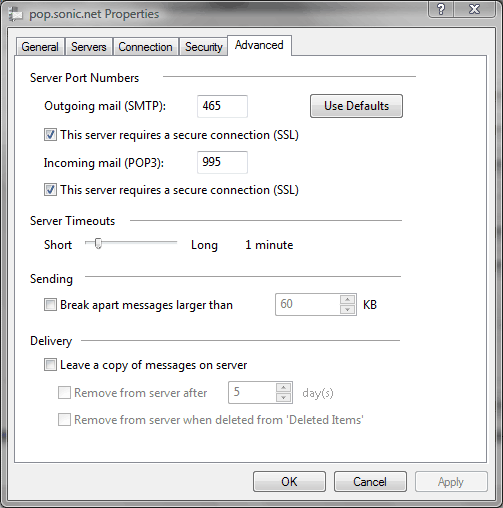The height and width of the screenshot is (508, 503).
Task: Click the days number field
Action: point(252,392)
